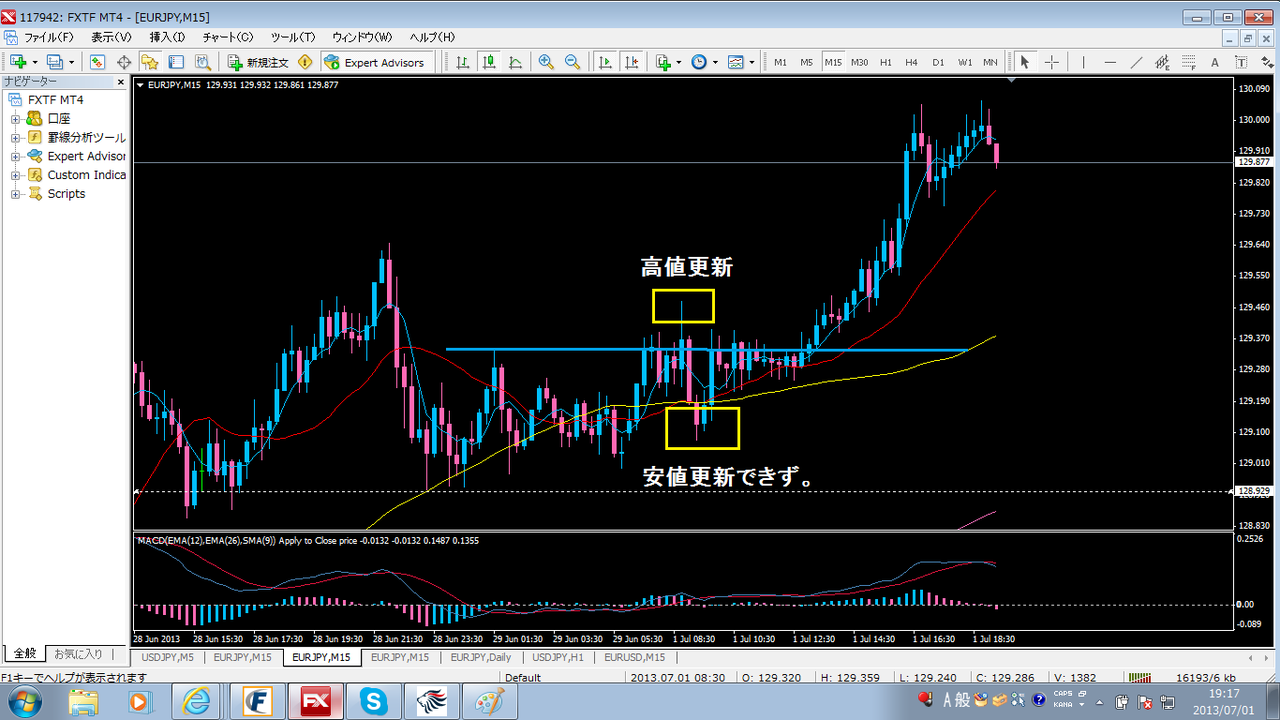This screenshot has height=720, width=1280.
Task: Open the new chart dropdown arrow
Action: pos(34,62)
